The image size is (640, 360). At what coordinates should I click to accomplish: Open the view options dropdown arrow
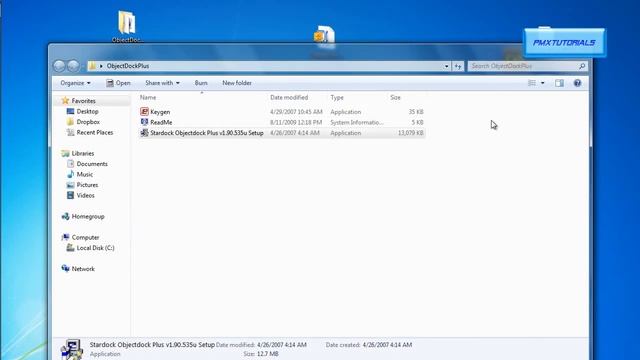(542, 83)
